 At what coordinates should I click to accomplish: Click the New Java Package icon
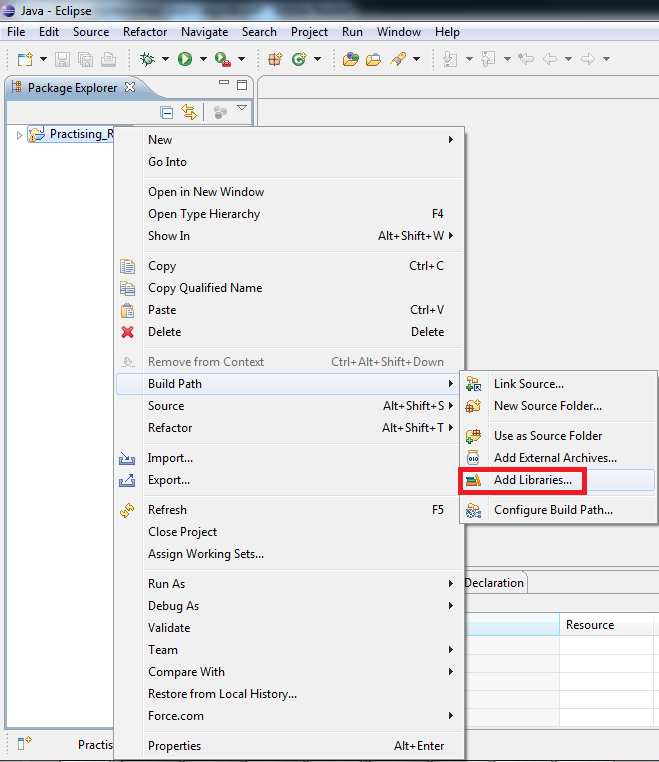tap(276, 59)
